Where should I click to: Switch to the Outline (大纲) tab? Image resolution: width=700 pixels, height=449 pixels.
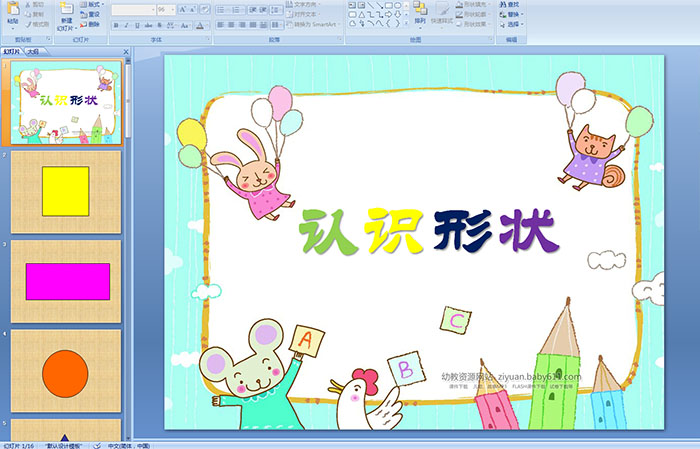[32, 50]
